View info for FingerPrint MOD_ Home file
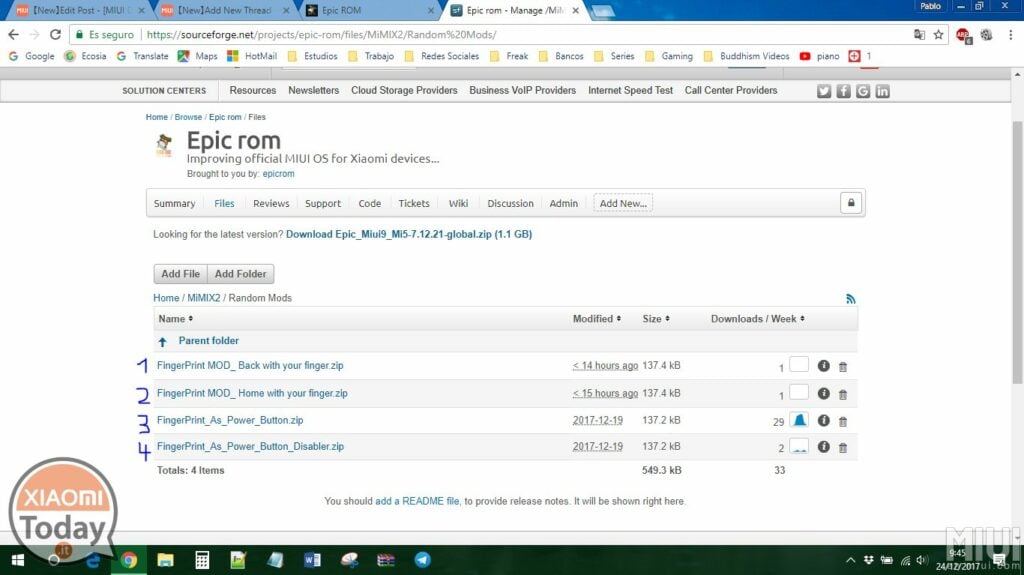This screenshot has width=1024, height=575. tap(824, 393)
